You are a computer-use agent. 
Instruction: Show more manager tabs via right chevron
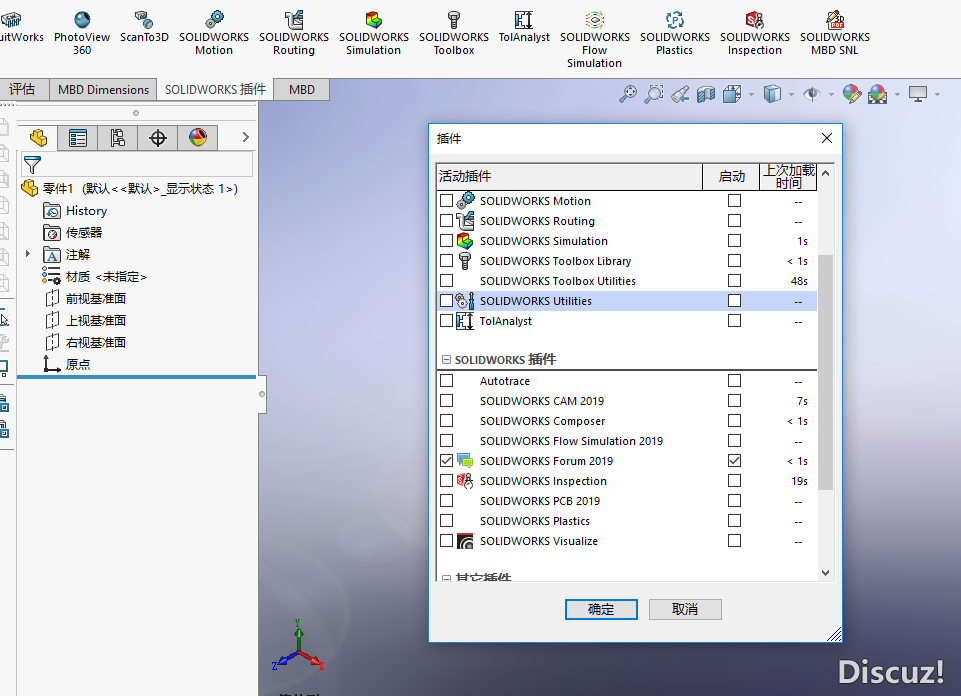coord(245,137)
